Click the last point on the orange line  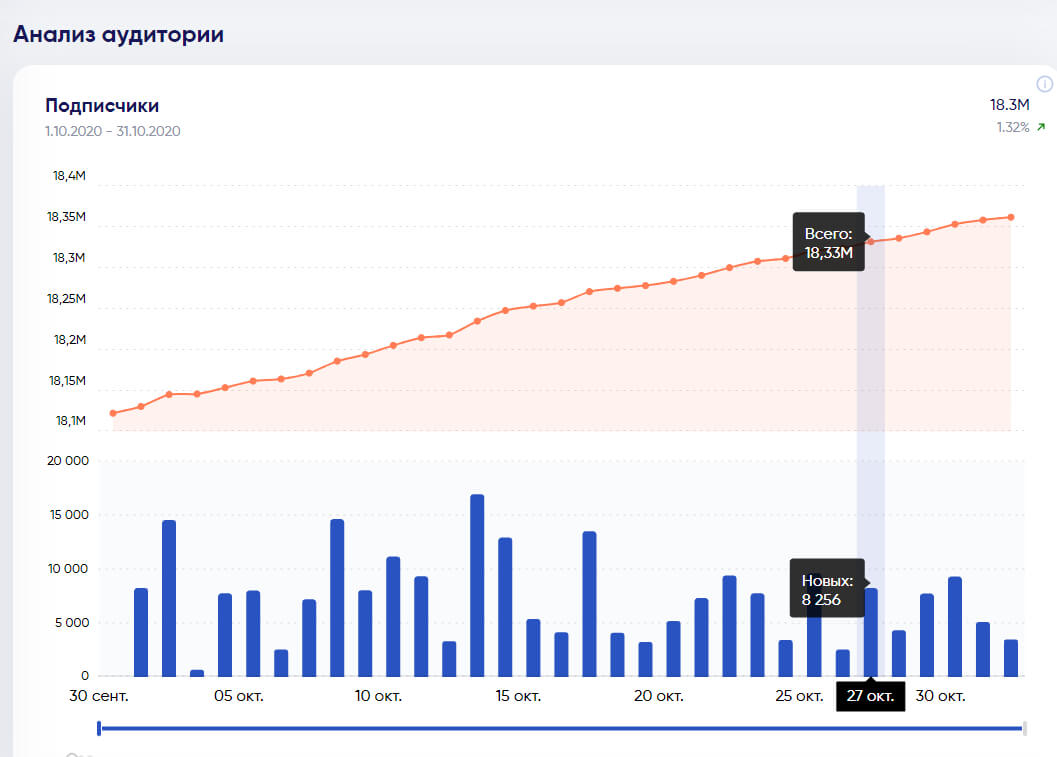1011,217
